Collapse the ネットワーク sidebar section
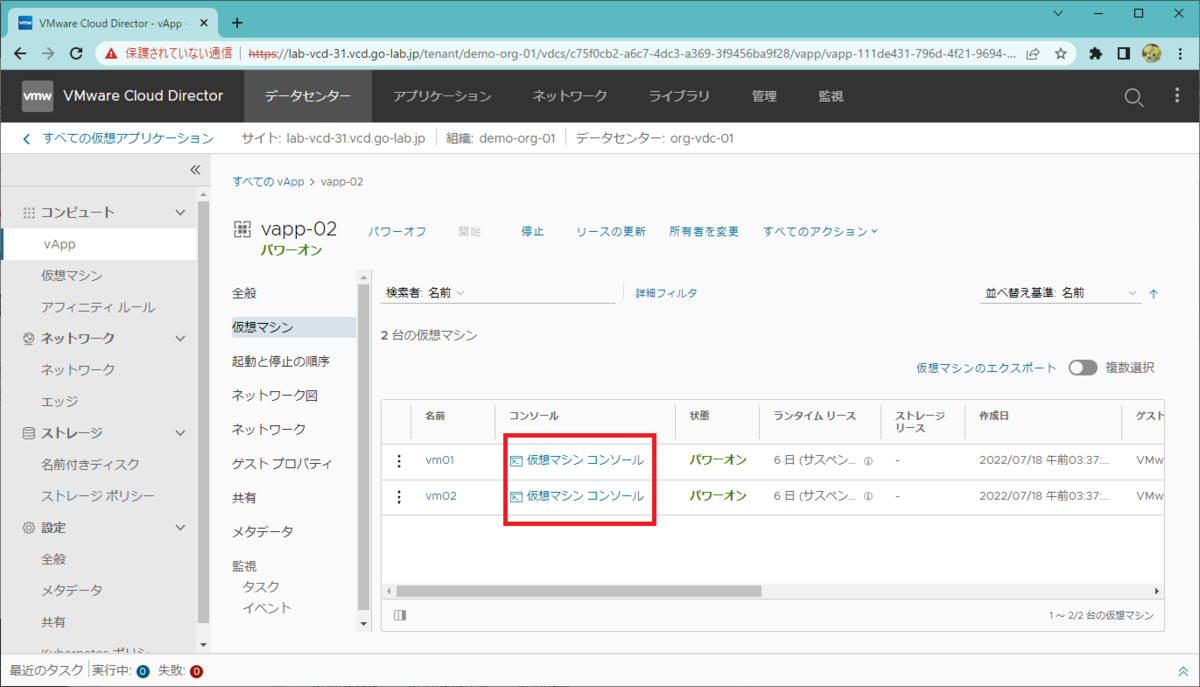Viewport: 1200px width, 687px height. (180, 339)
